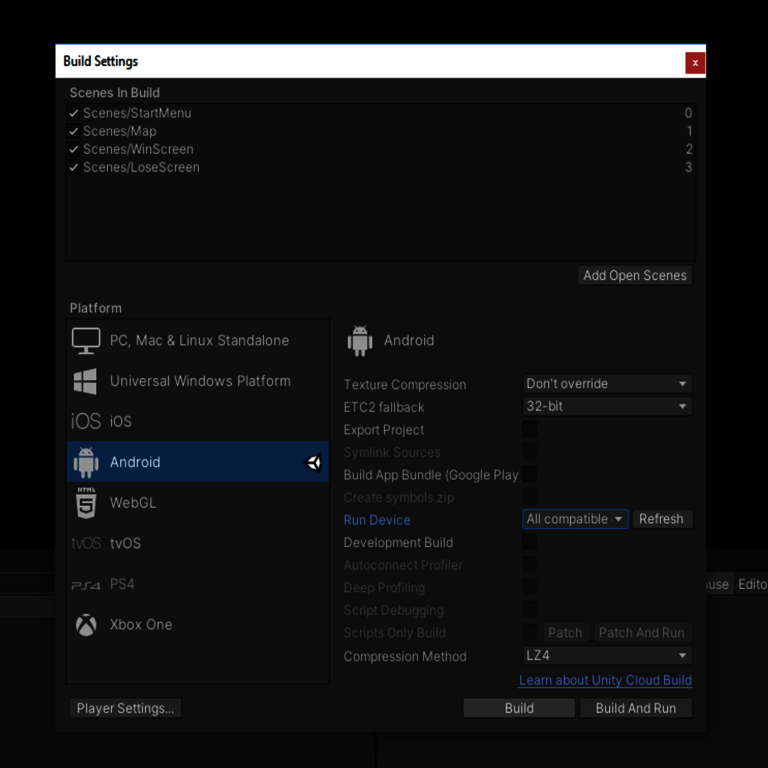Screen dimensions: 768x768
Task: Toggle the Symlink Sources checkbox
Action: point(529,452)
